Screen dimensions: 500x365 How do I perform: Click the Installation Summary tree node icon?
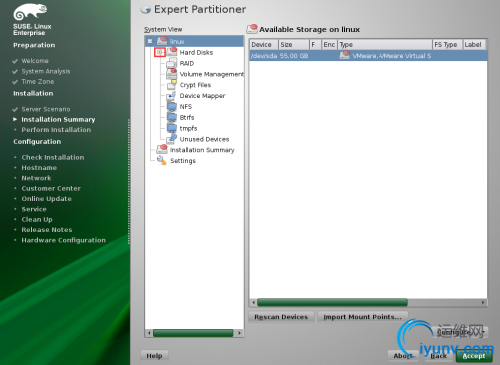(162, 149)
